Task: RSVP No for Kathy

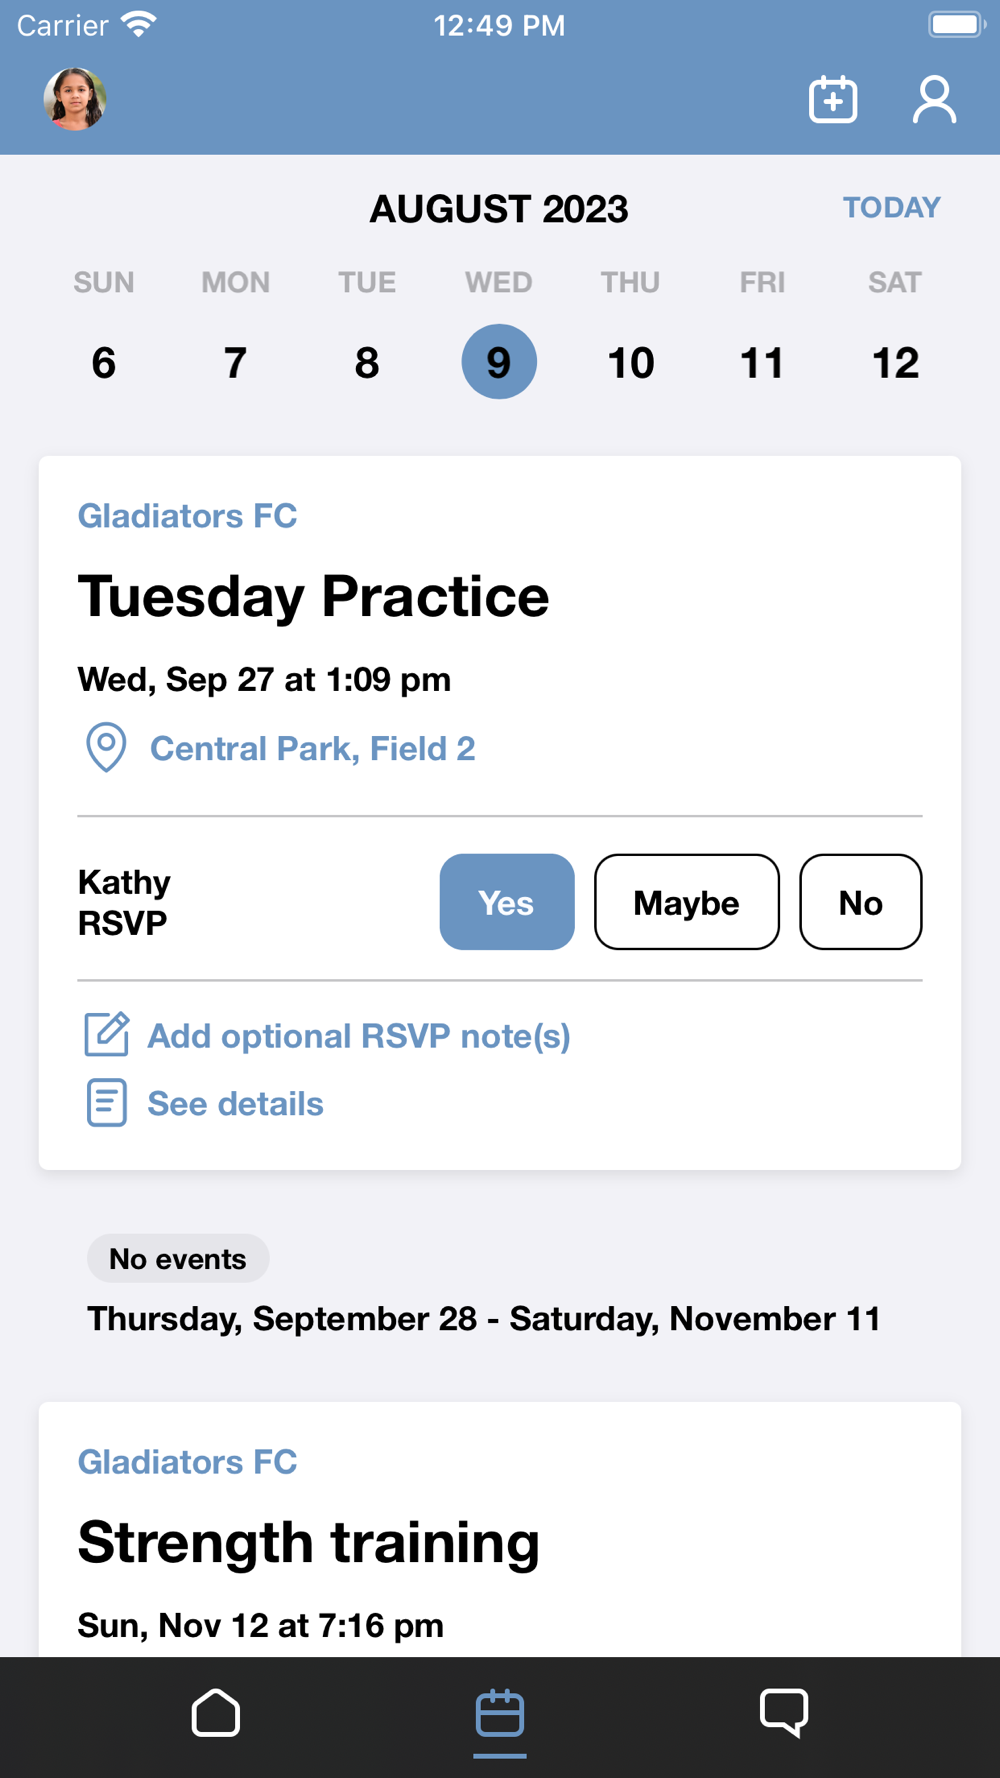Action: tap(860, 902)
